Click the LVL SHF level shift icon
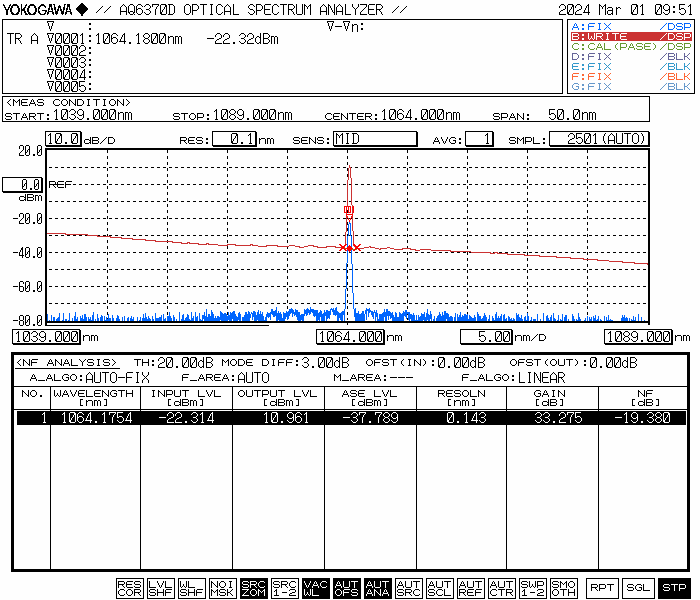This screenshot has height=600, width=700. pos(160,588)
